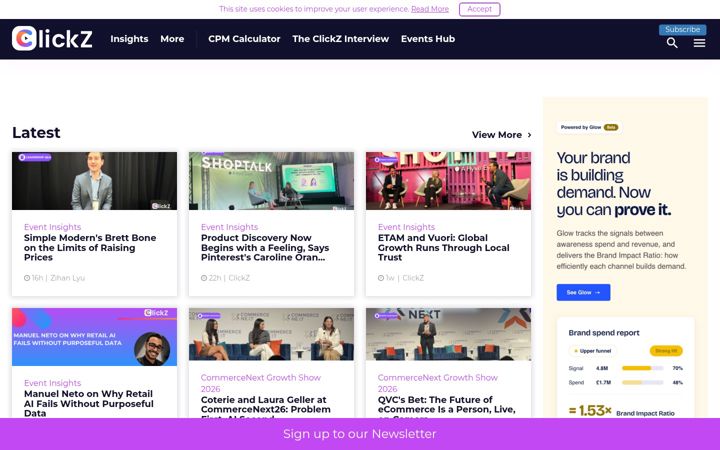
Task: Read ETAM and Vuori Global Growth headline
Action: pyautogui.click(x=444, y=248)
